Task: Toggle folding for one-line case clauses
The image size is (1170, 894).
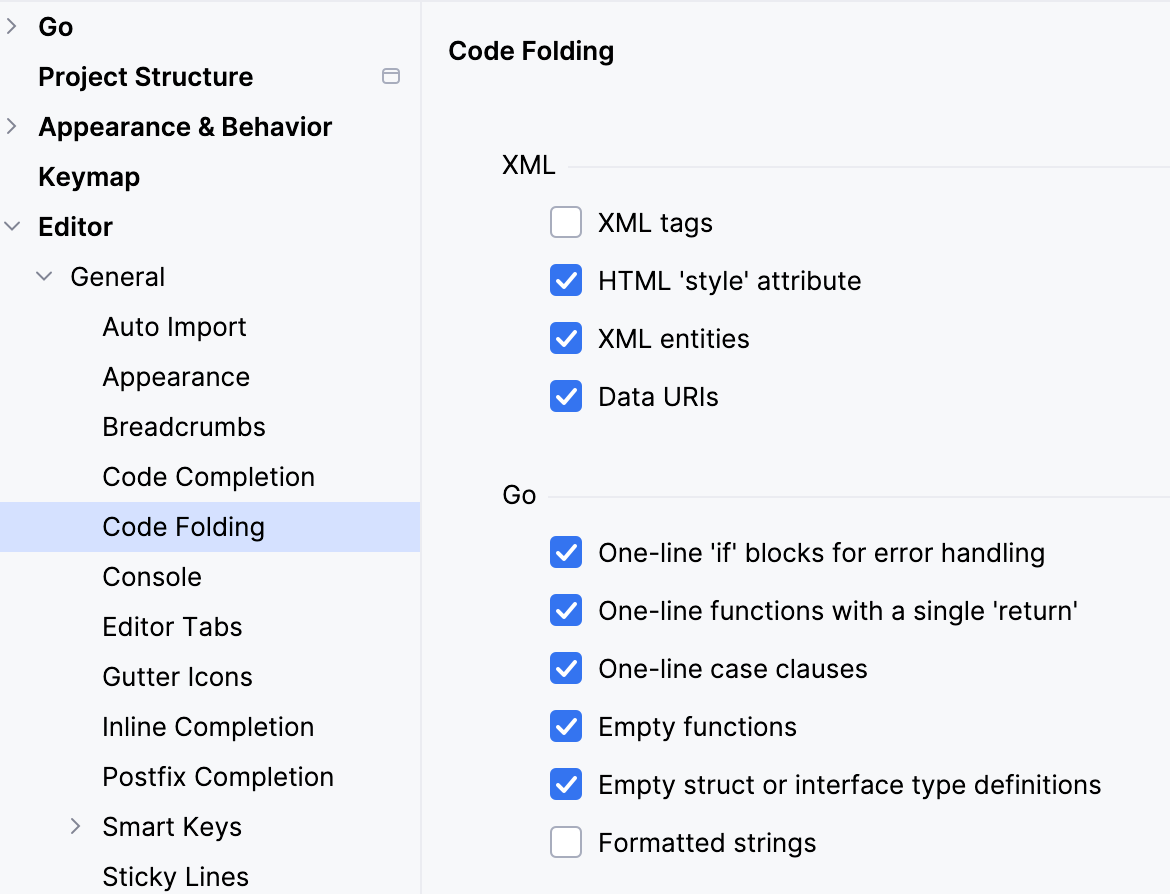Action: click(565, 668)
